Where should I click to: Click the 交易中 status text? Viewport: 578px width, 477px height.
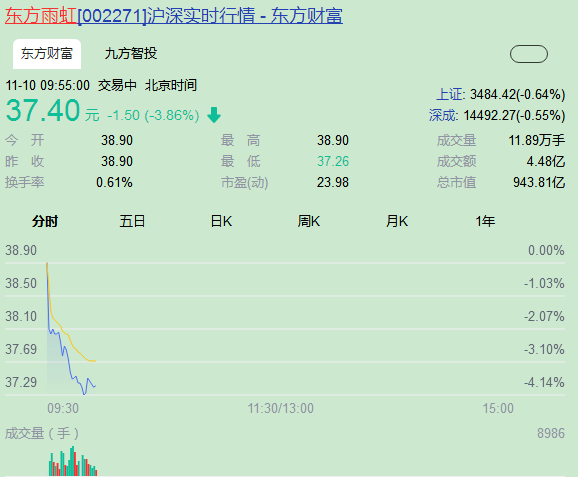pos(117,86)
